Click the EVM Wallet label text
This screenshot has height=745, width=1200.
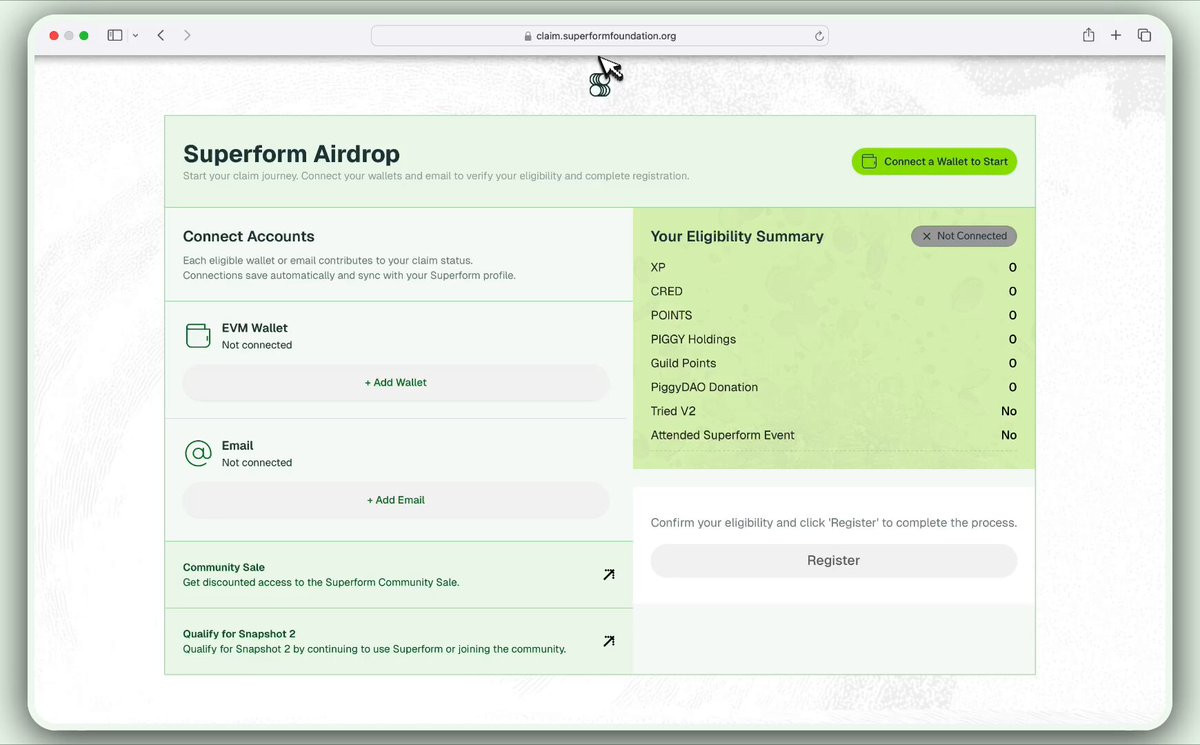[254, 328]
